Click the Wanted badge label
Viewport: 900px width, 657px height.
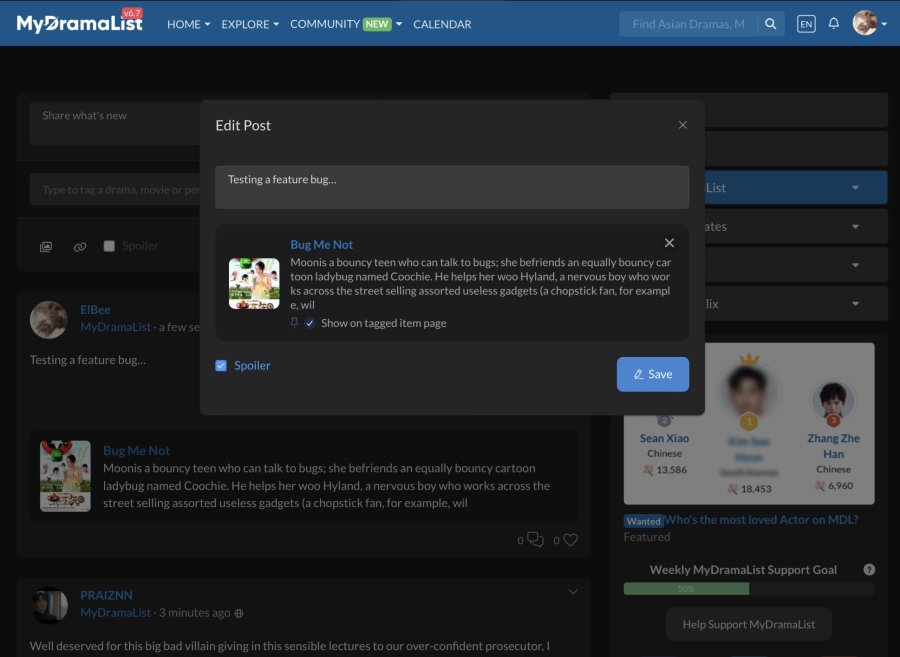643,520
